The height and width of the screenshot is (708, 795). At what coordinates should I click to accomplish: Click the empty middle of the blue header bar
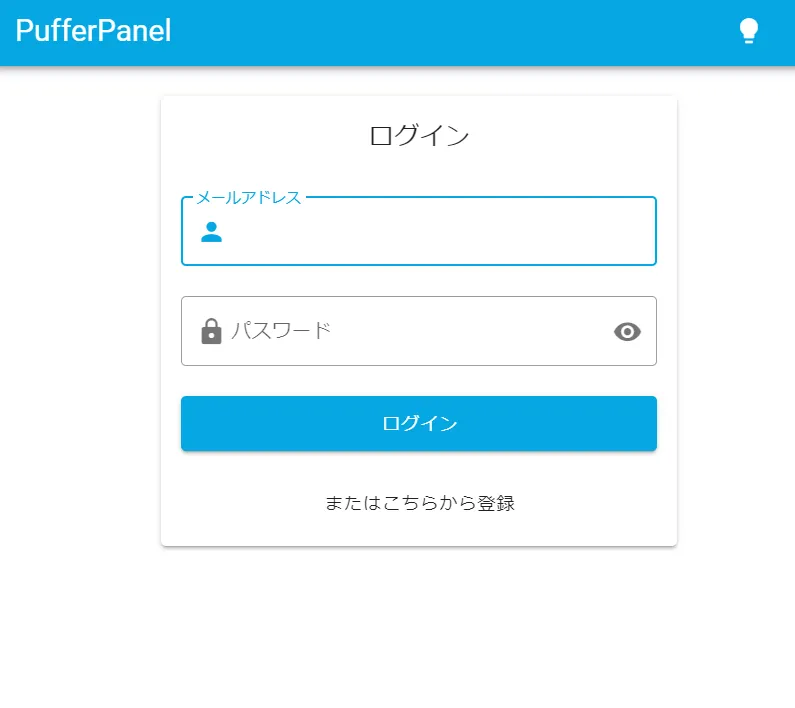coord(450,32)
